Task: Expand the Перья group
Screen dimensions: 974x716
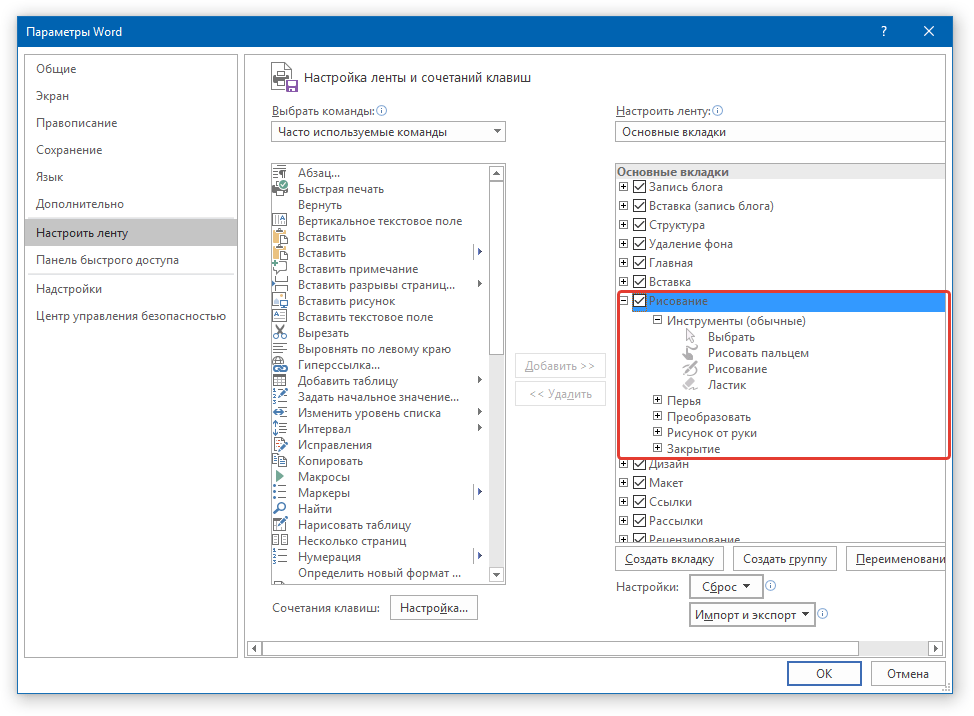Action: pyautogui.click(x=658, y=401)
